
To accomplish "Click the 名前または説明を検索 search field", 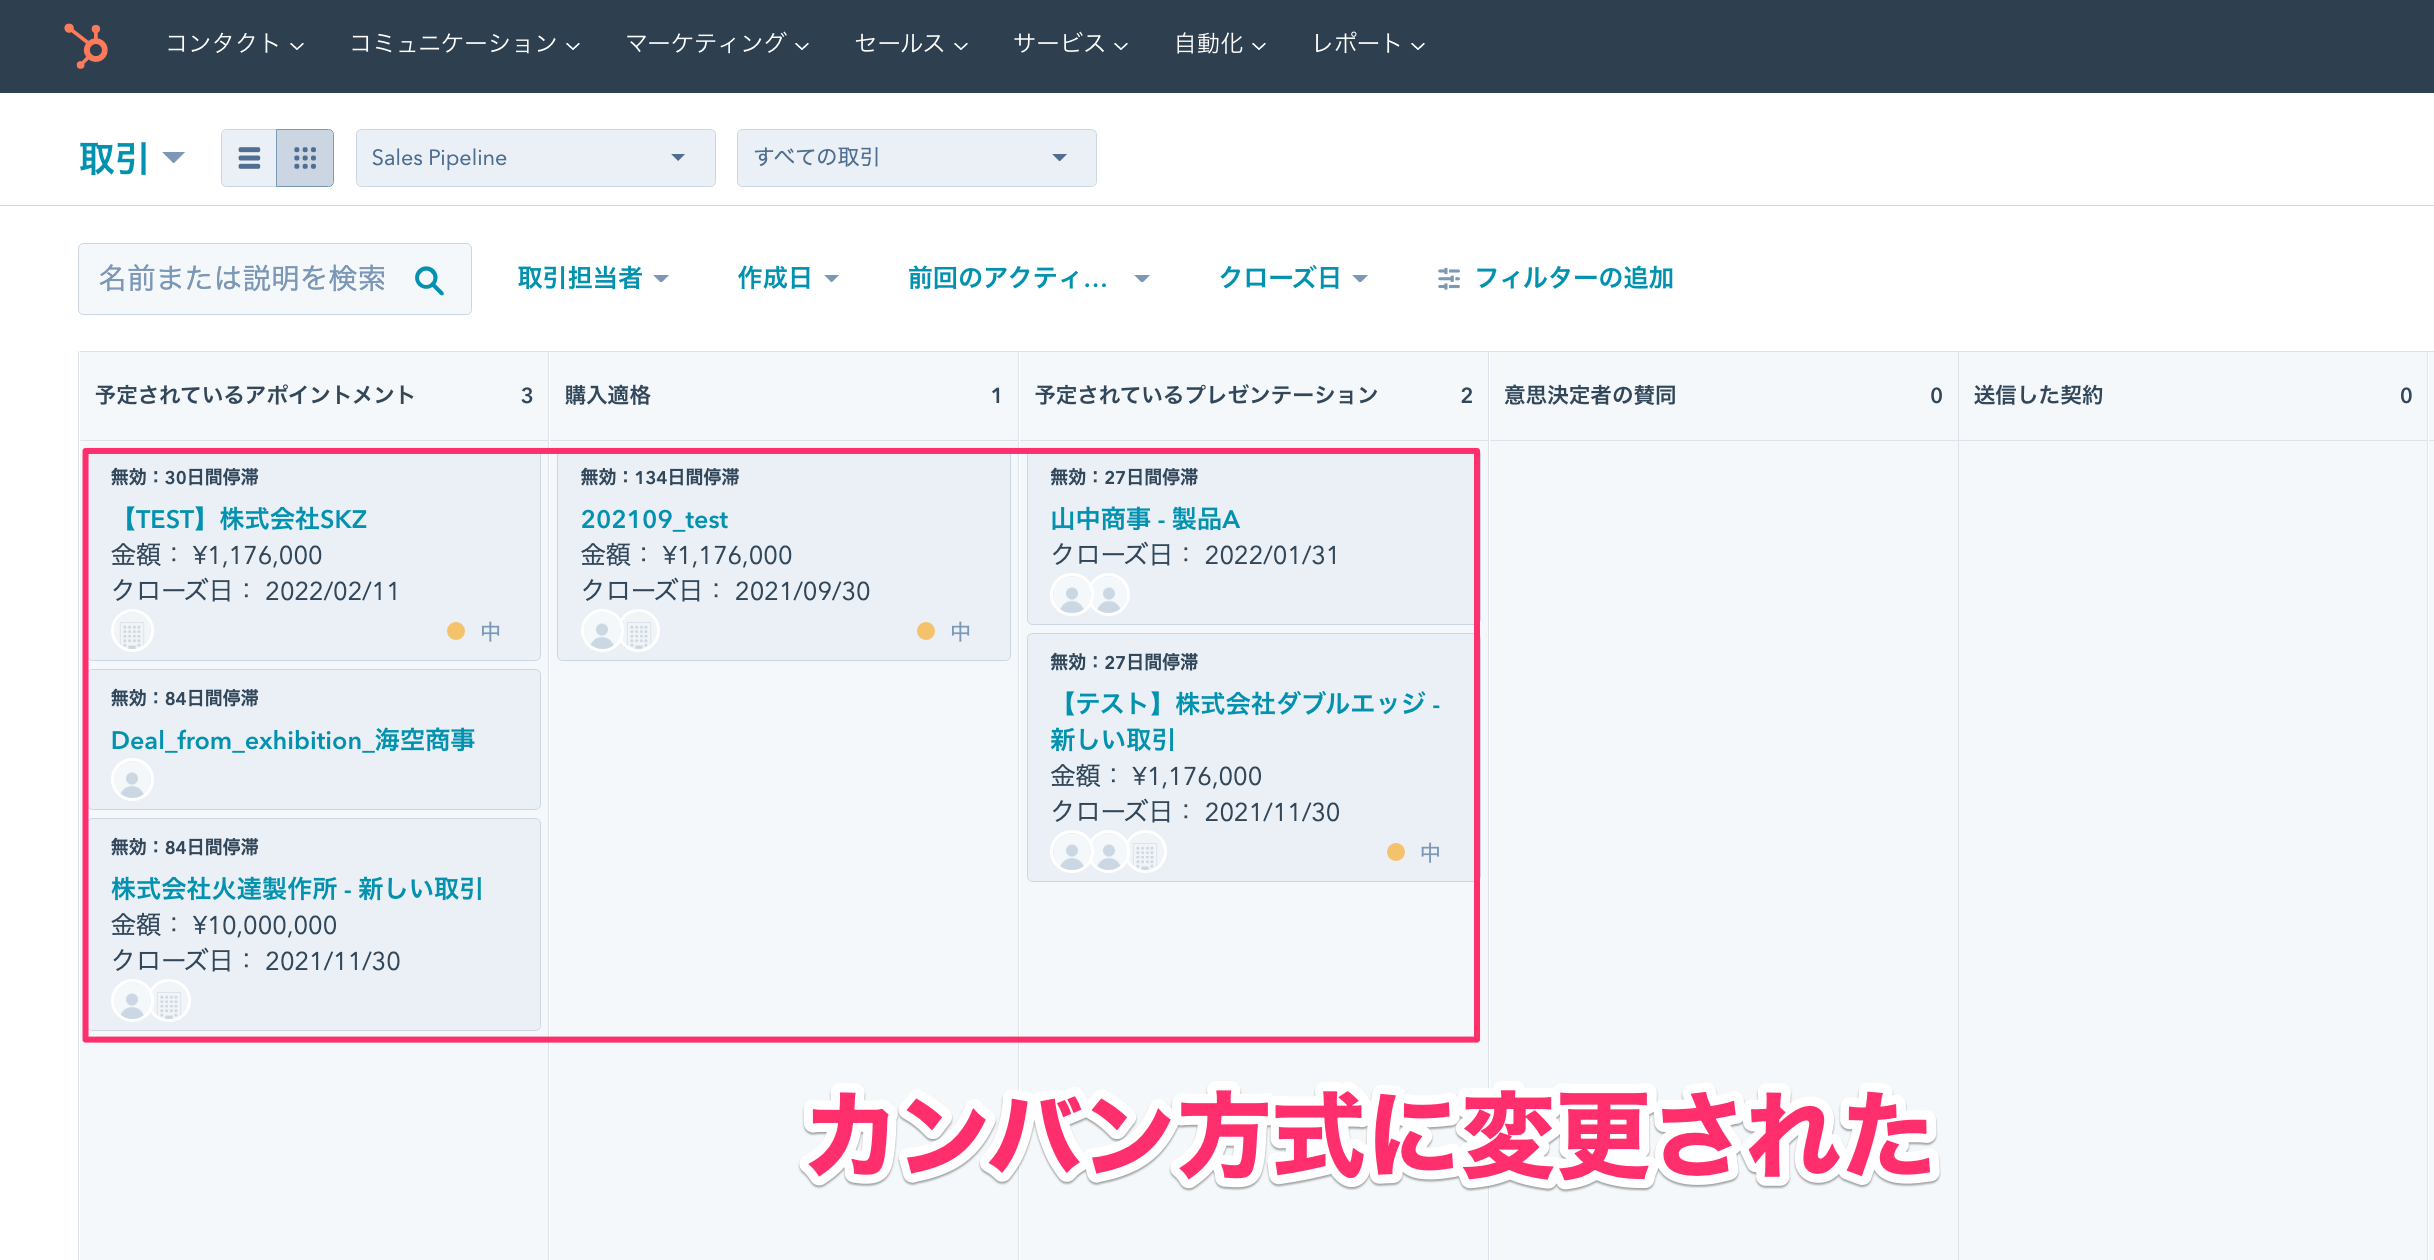I will pyautogui.click(x=275, y=279).
